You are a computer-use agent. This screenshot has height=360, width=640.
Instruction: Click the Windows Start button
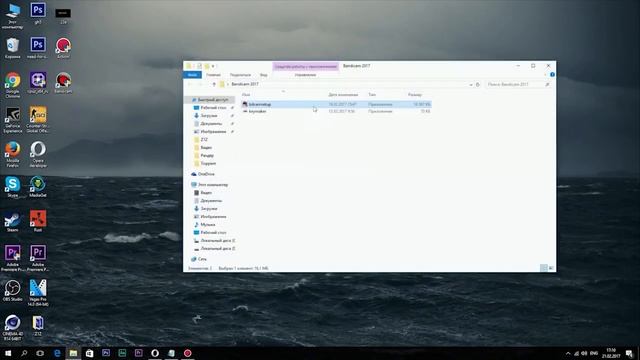[x=8, y=353]
